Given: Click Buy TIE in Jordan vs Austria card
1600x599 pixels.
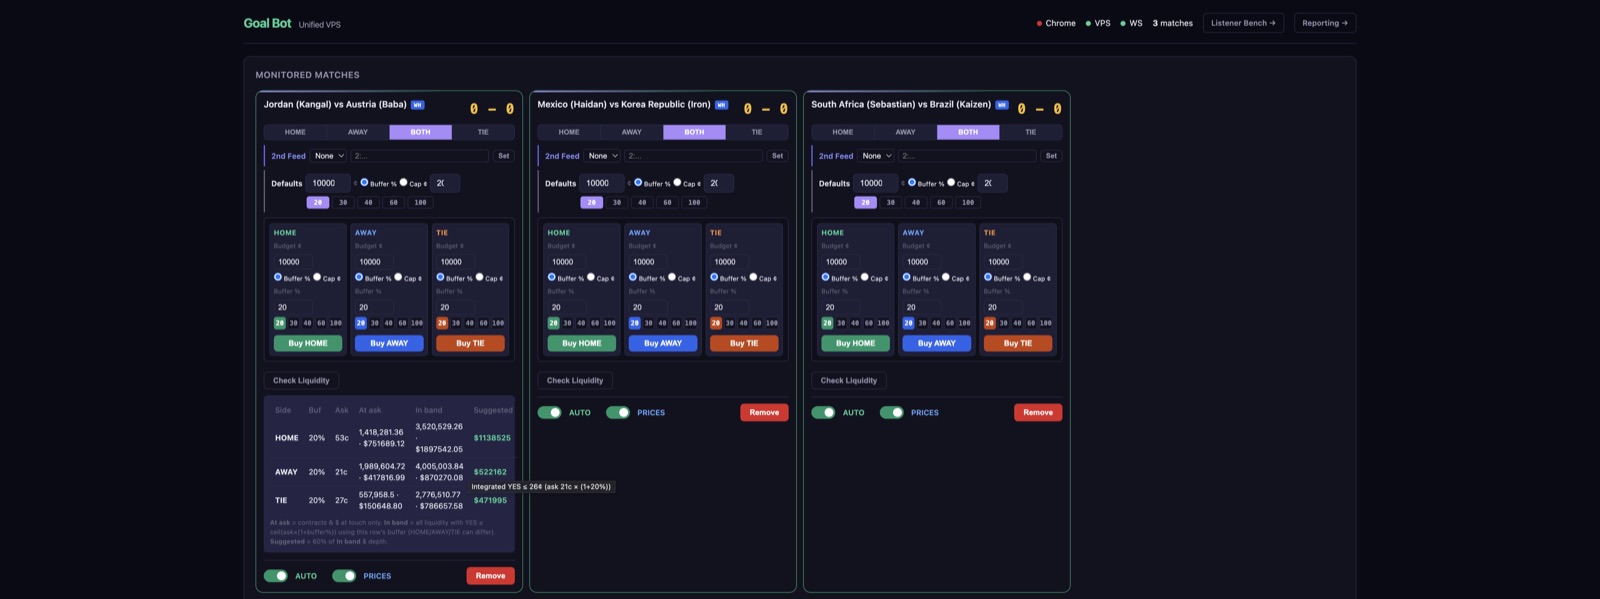Looking at the screenshot, I should [470, 343].
